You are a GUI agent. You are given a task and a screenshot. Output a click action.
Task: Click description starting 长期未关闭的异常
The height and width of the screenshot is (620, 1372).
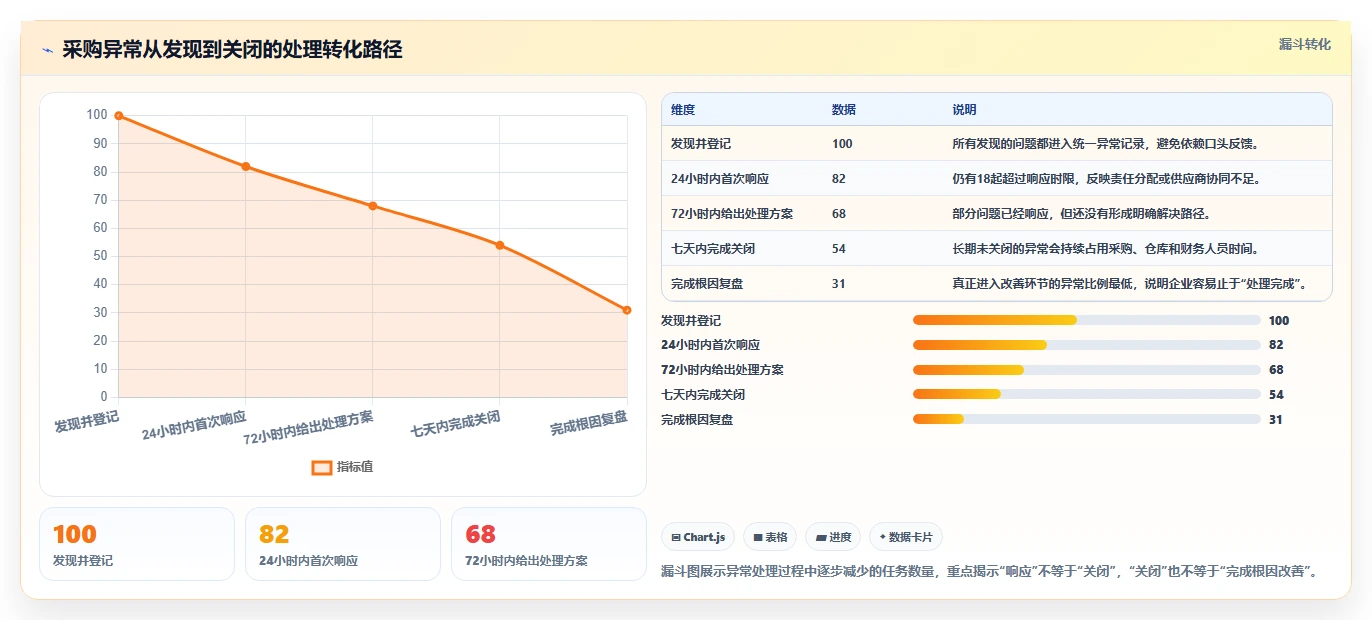pos(1106,249)
